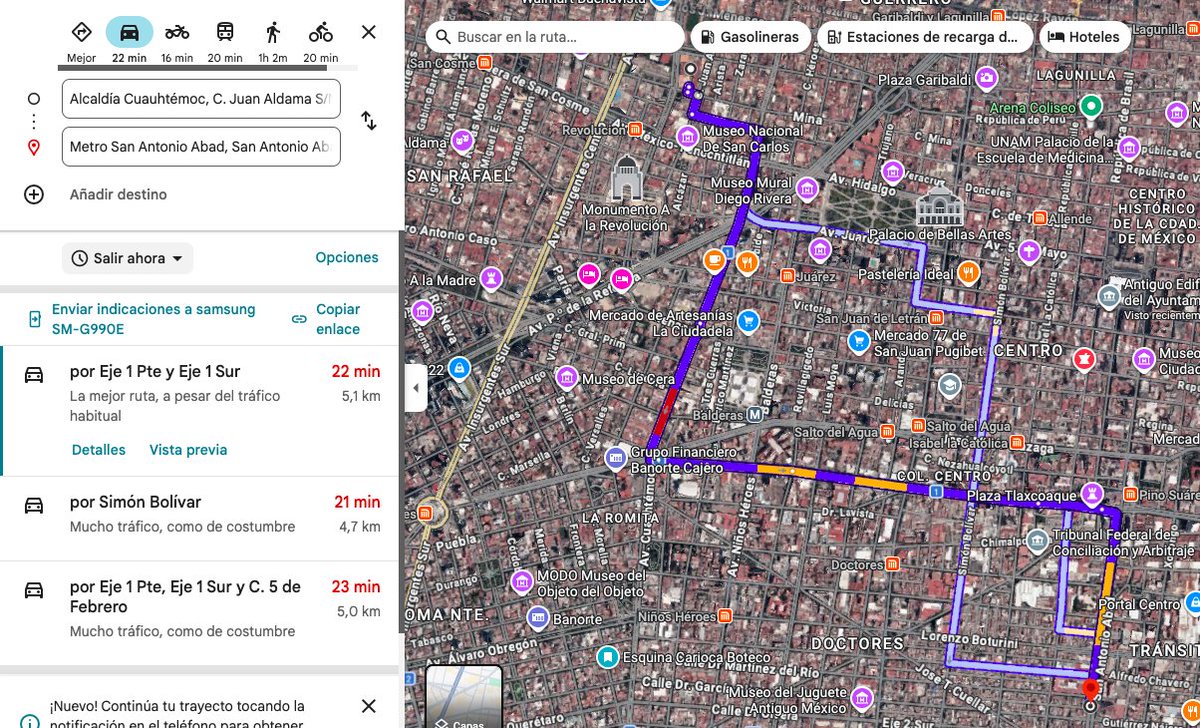The image size is (1200, 728).
Task: Swap origin and destination with reverse arrows
Action: click(368, 120)
